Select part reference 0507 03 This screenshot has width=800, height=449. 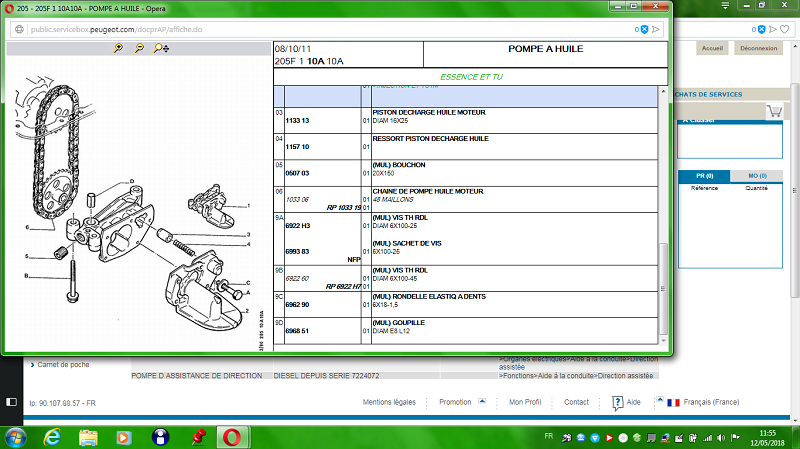(297, 173)
